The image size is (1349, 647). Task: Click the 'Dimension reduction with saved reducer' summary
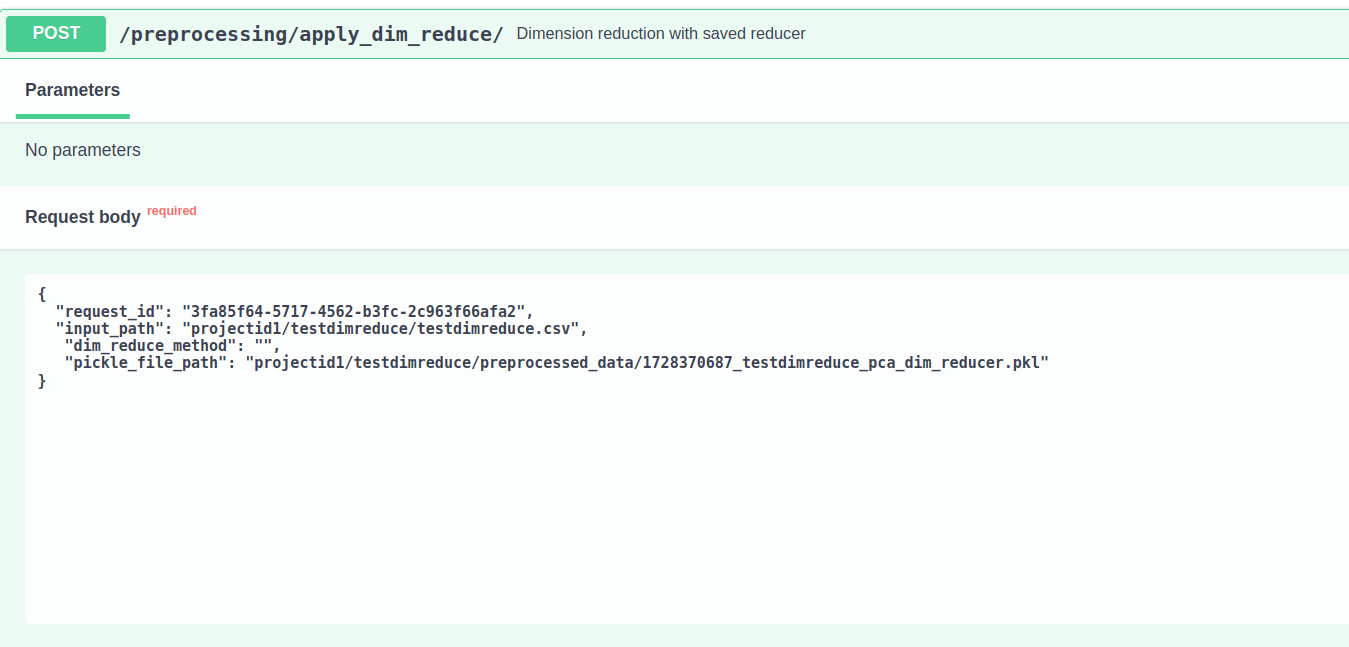point(660,34)
